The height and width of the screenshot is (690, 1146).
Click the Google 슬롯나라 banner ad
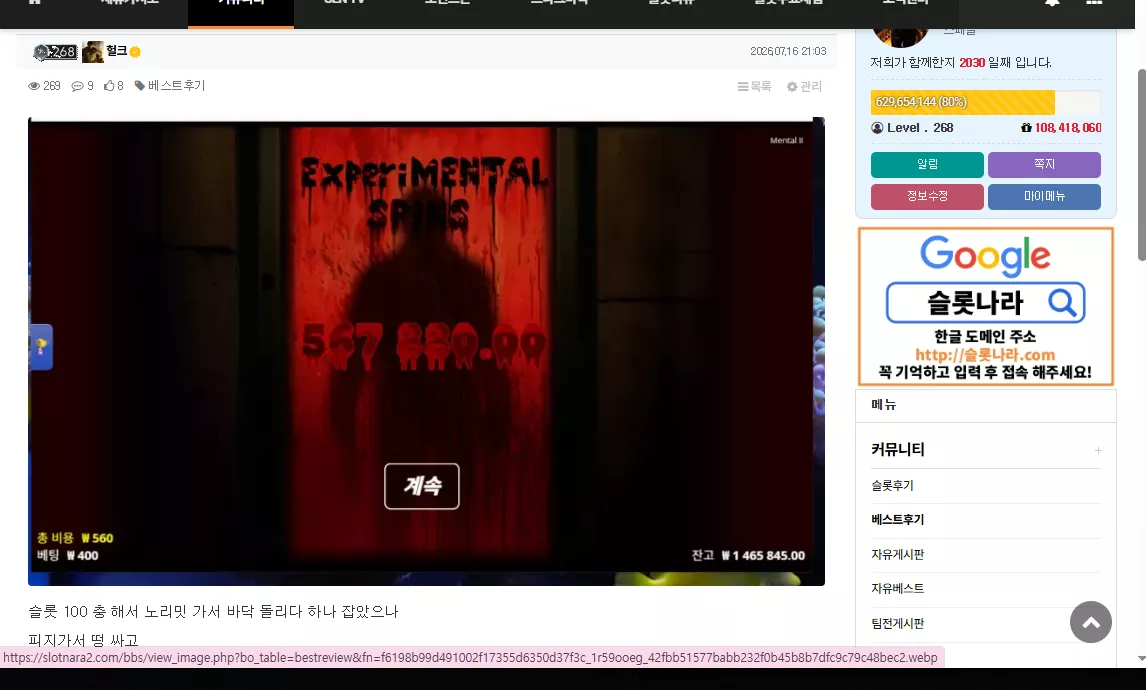(985, 306)
